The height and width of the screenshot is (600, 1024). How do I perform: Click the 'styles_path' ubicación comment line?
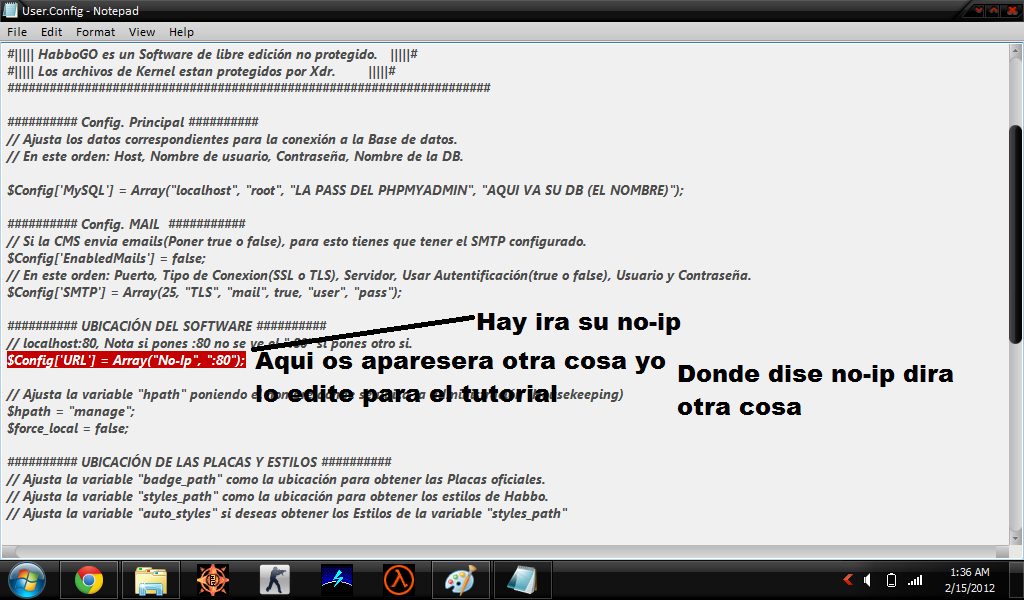coord(277,496)
